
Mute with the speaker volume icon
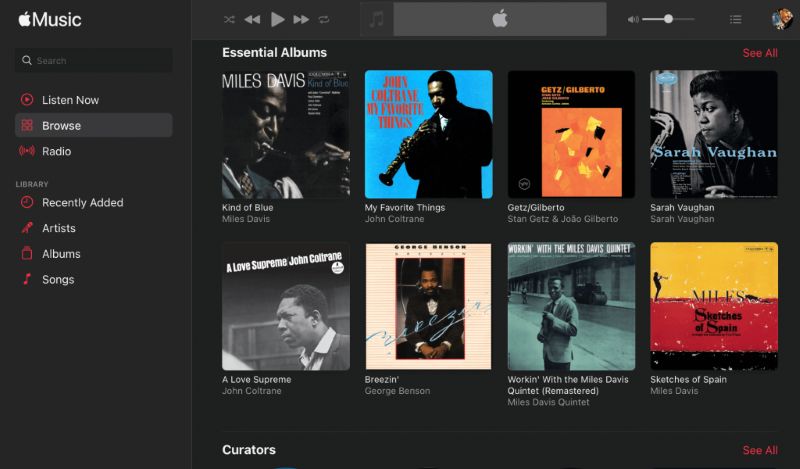point(633,19)
